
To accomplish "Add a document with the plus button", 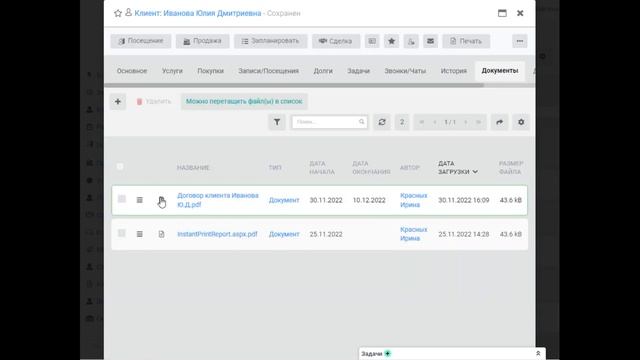I will coord(118,102).
